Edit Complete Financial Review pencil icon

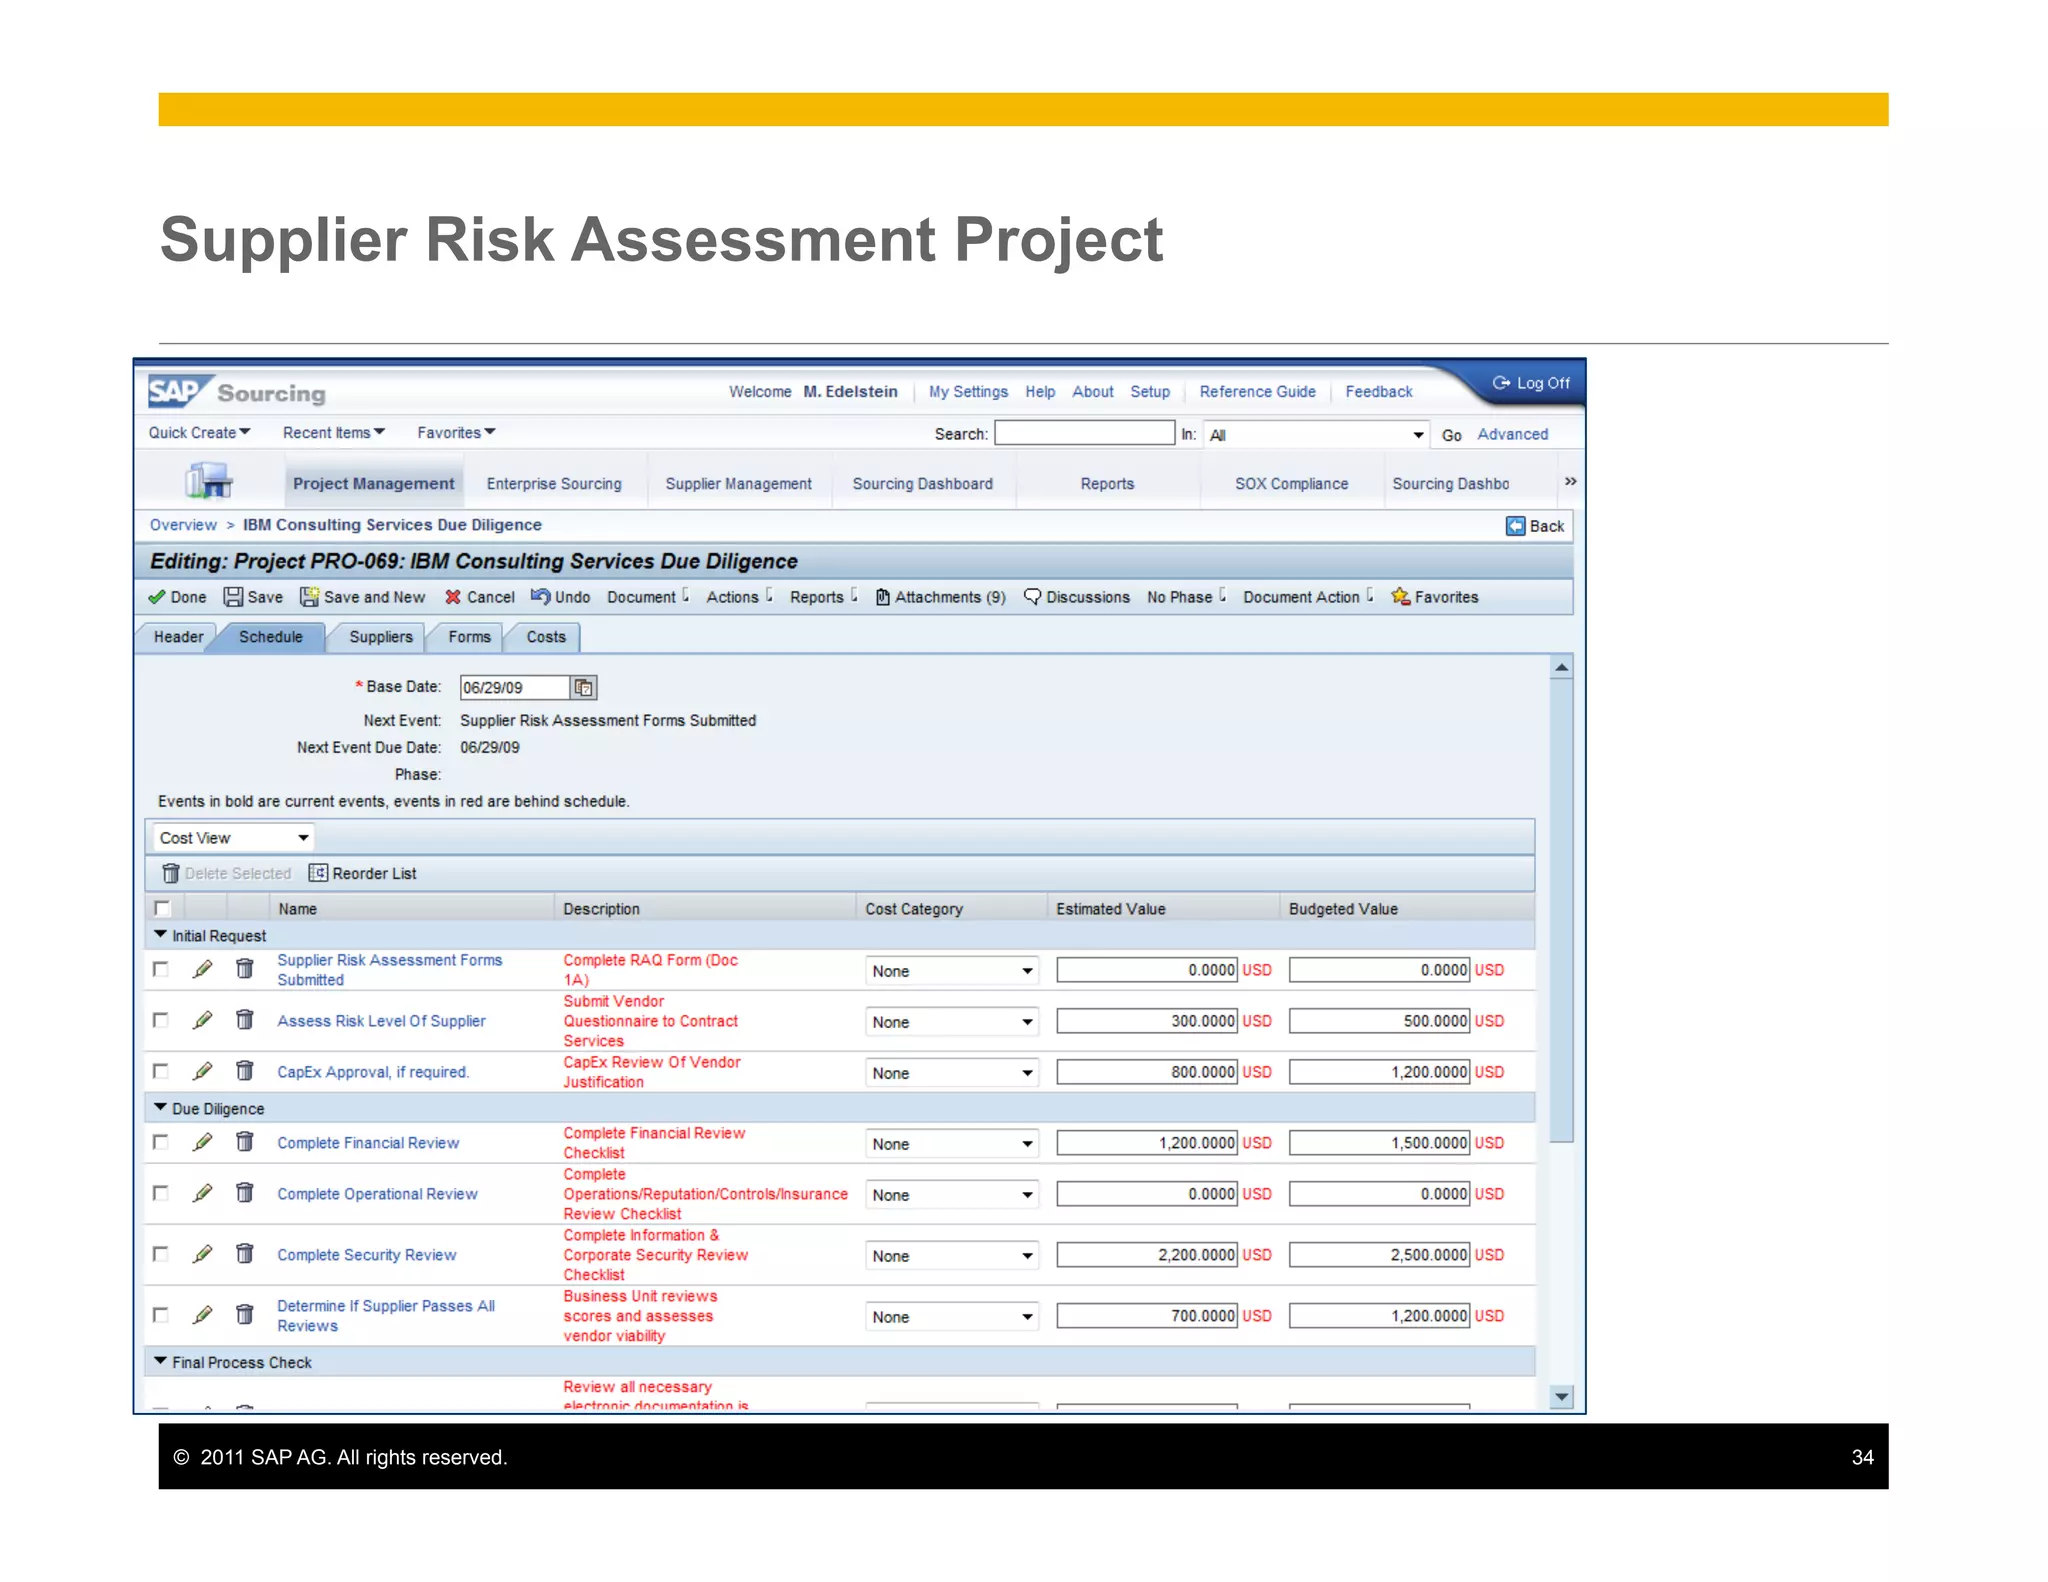click(202, 1142)
